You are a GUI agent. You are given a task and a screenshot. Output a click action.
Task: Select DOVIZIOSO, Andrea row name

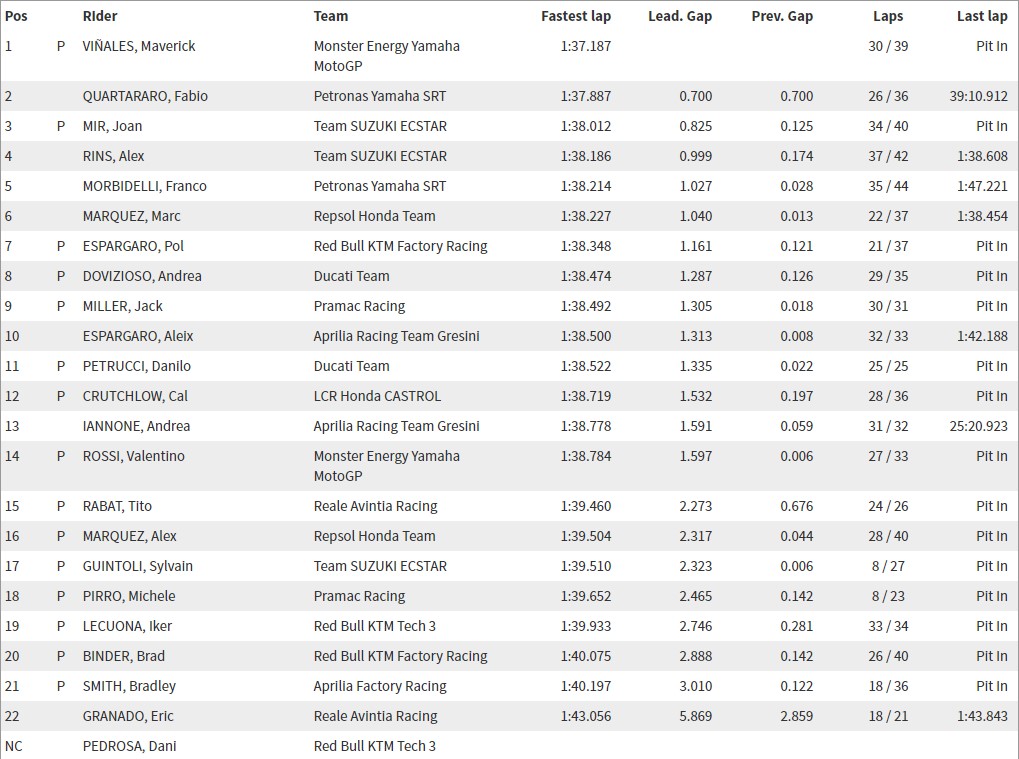[142, 276]
